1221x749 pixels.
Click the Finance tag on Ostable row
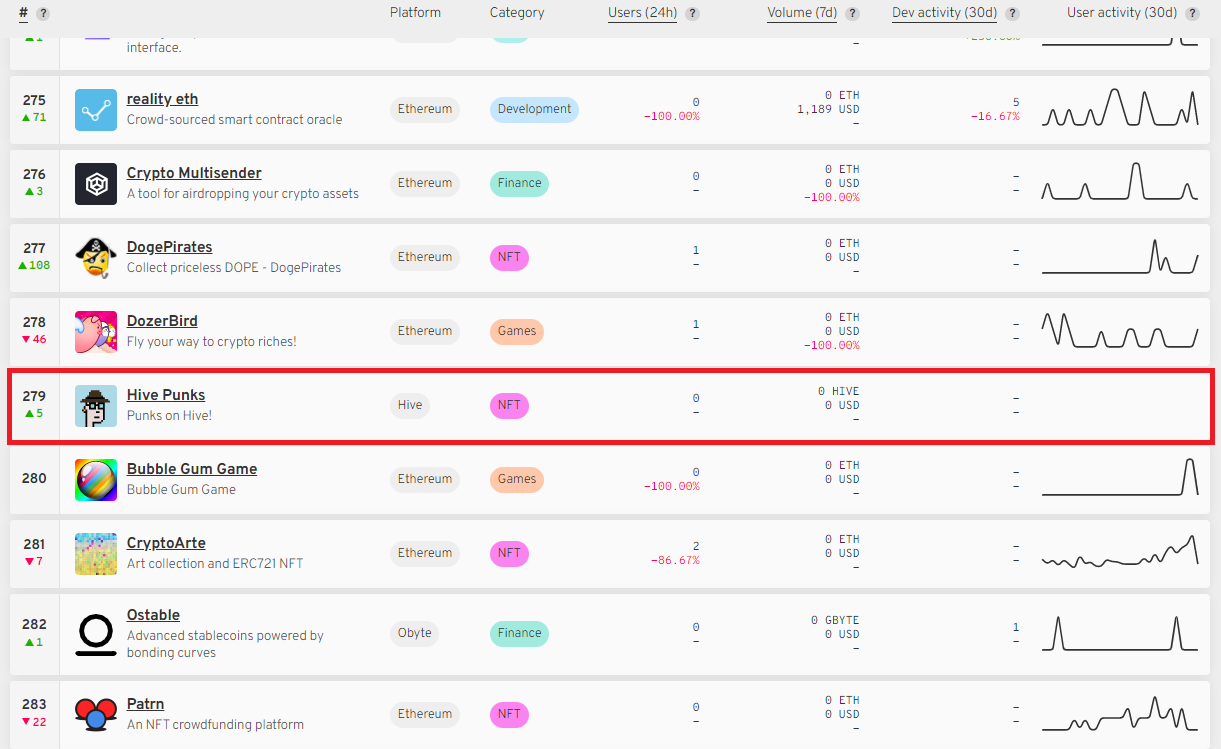click(x=519, y=633)
